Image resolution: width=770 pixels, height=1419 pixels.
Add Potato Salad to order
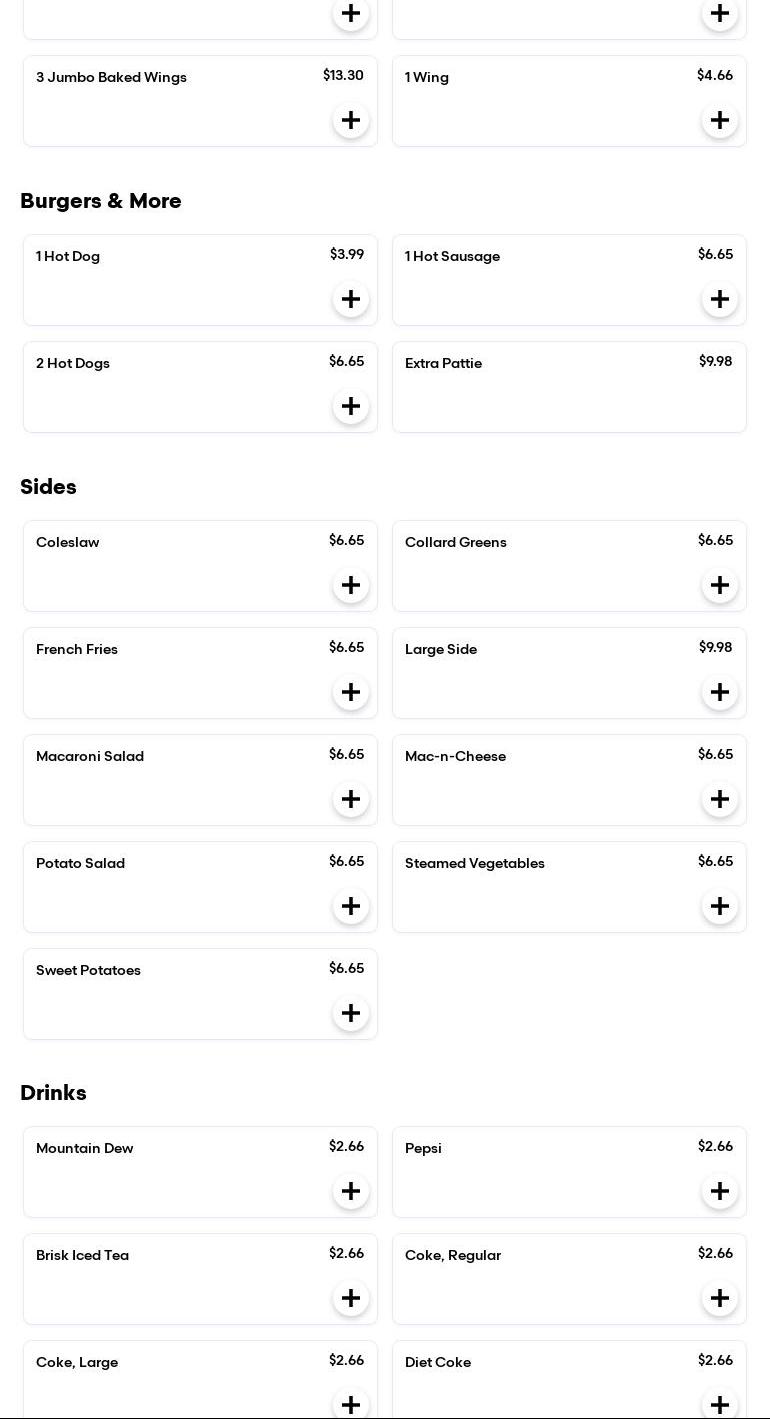point(351,906)
